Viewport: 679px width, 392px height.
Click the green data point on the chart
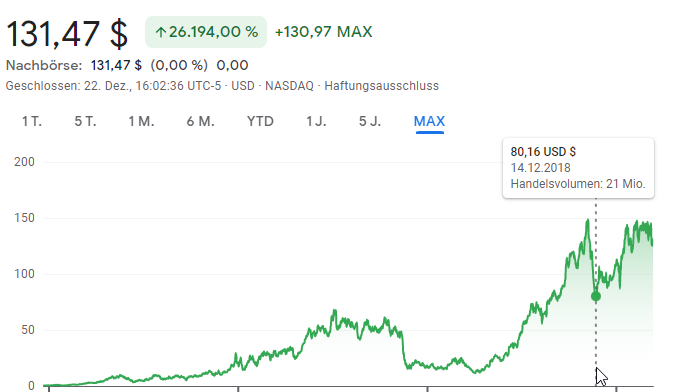pyautogui.click(x=596, y=296)
